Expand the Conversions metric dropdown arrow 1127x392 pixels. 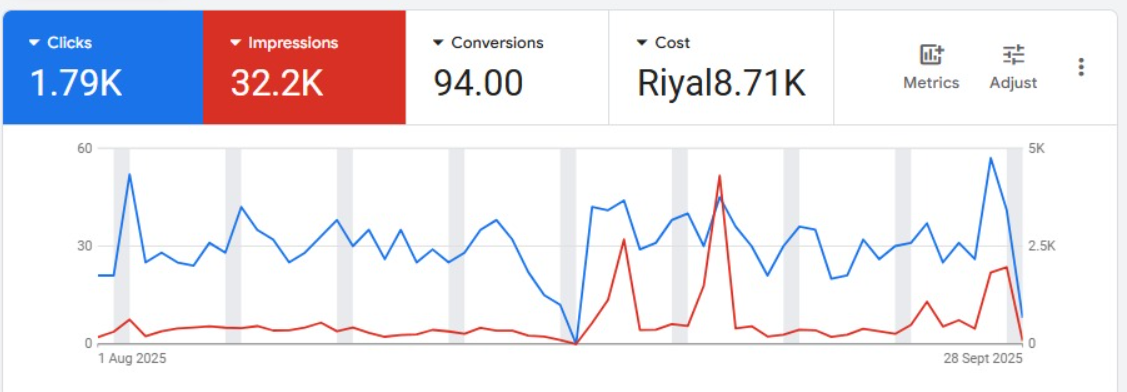coord(438,43)
